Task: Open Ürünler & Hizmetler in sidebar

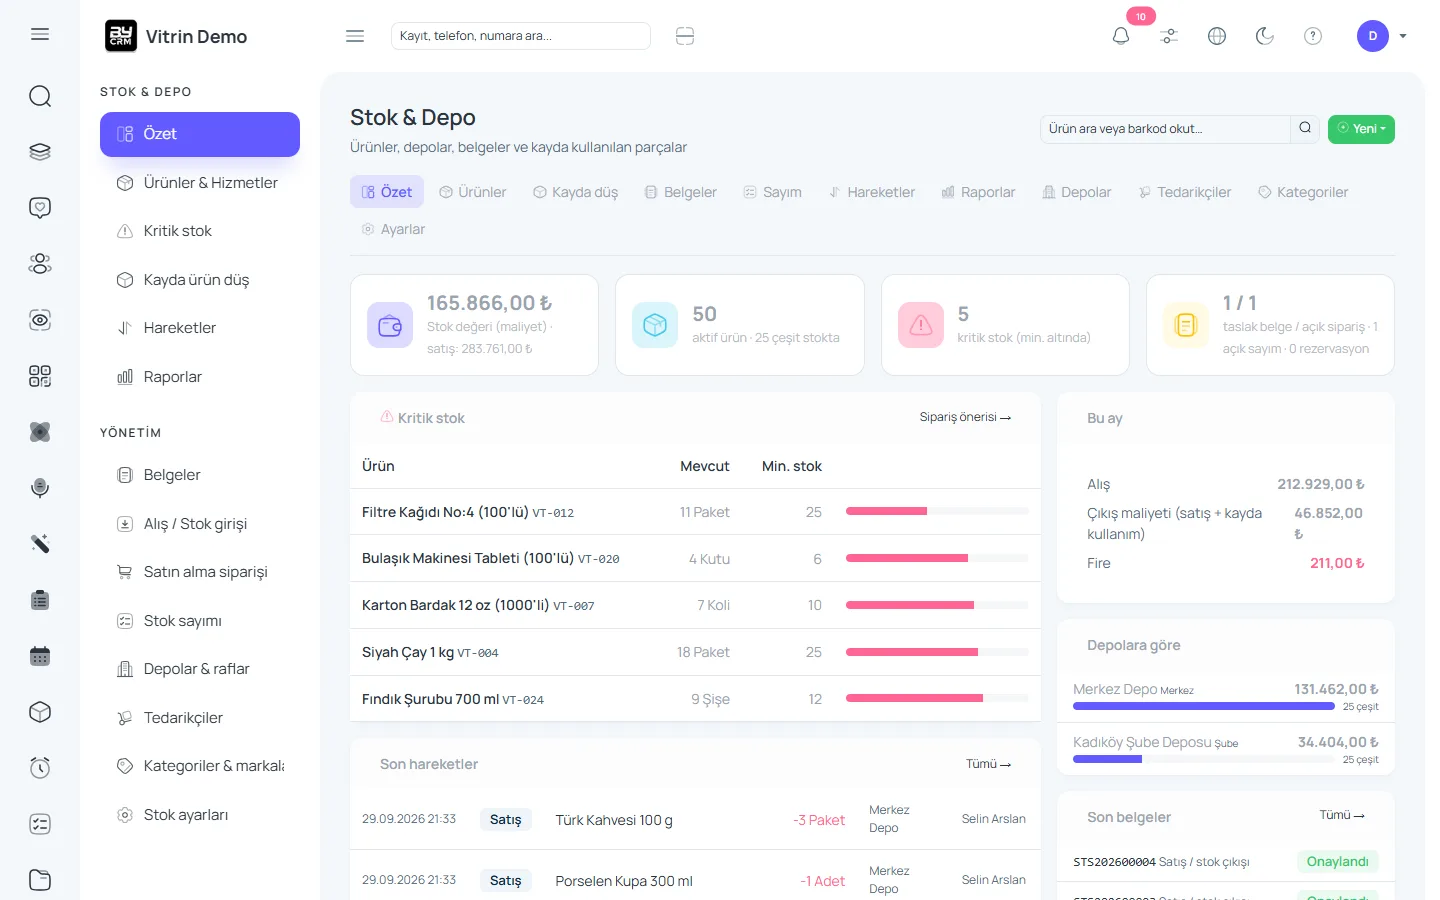Action: (200, 183)
